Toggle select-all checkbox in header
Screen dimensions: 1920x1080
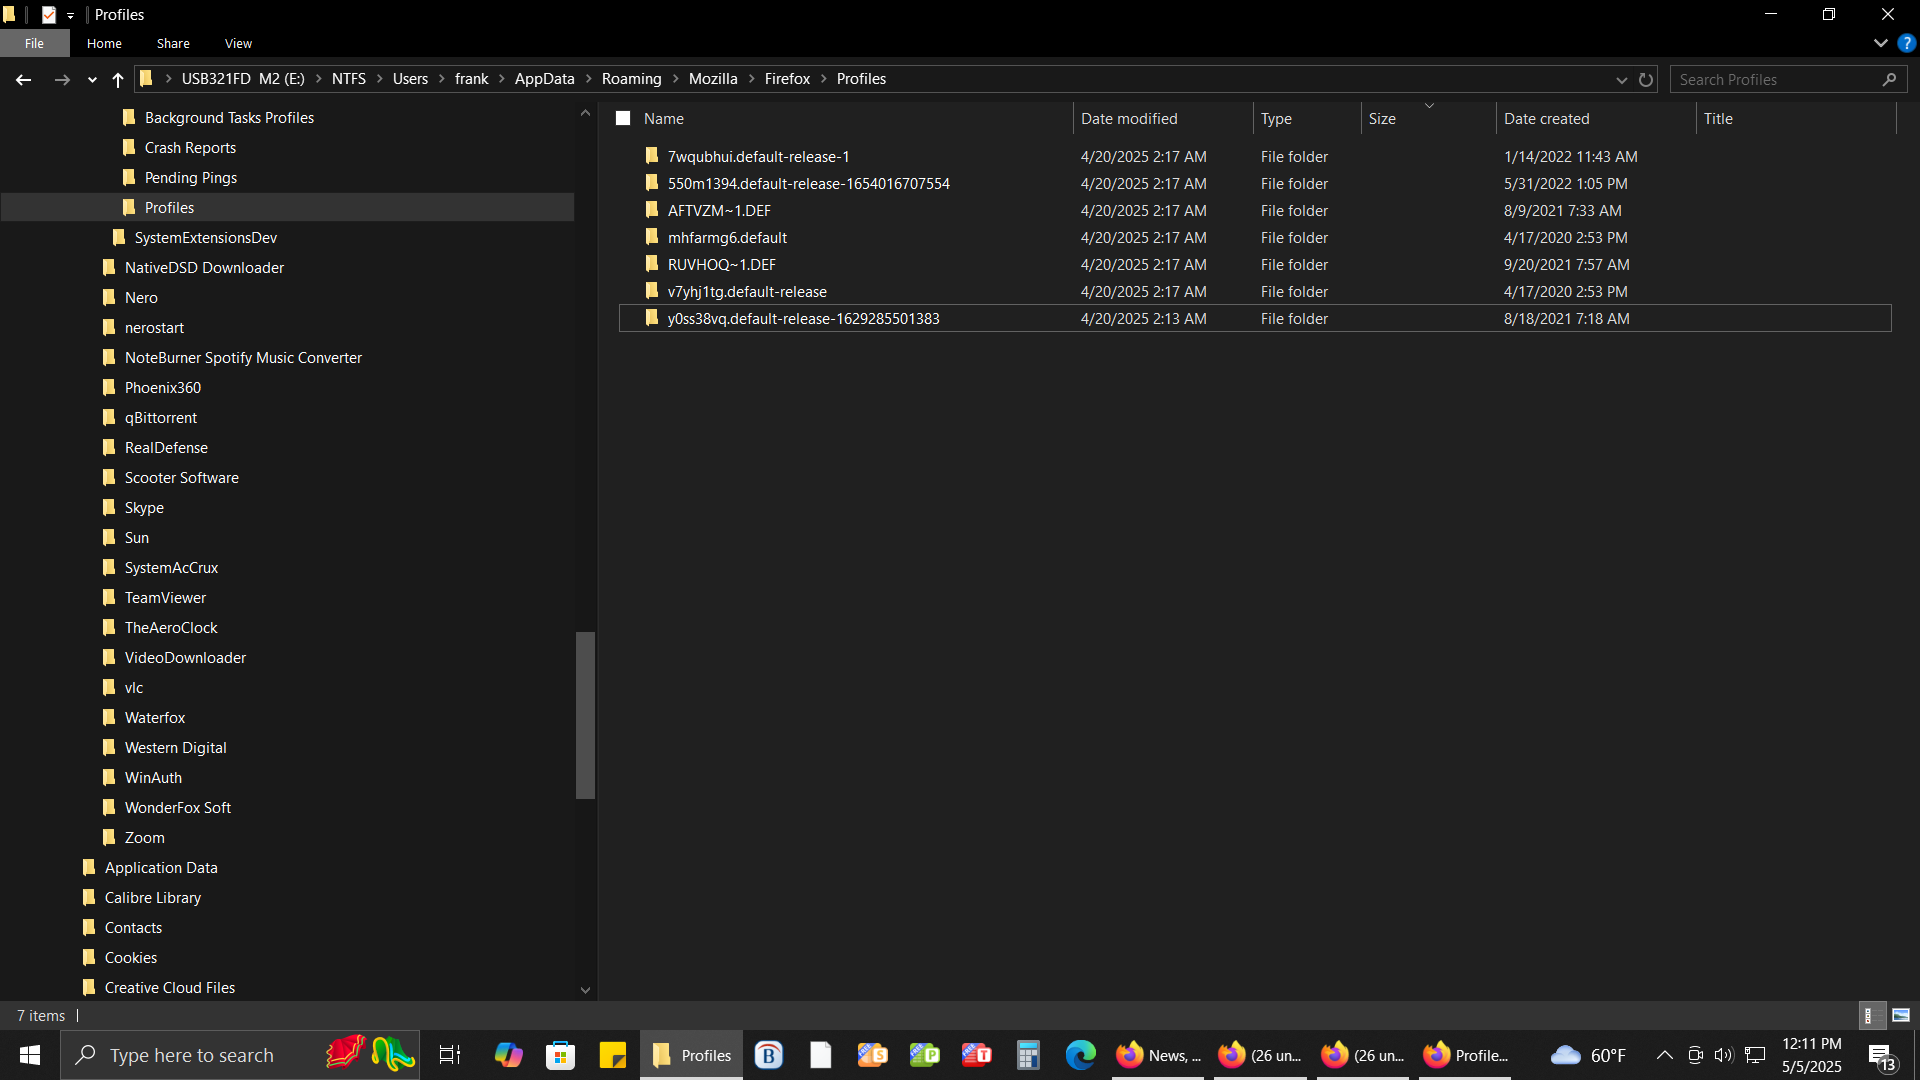(x=623, y=118)
